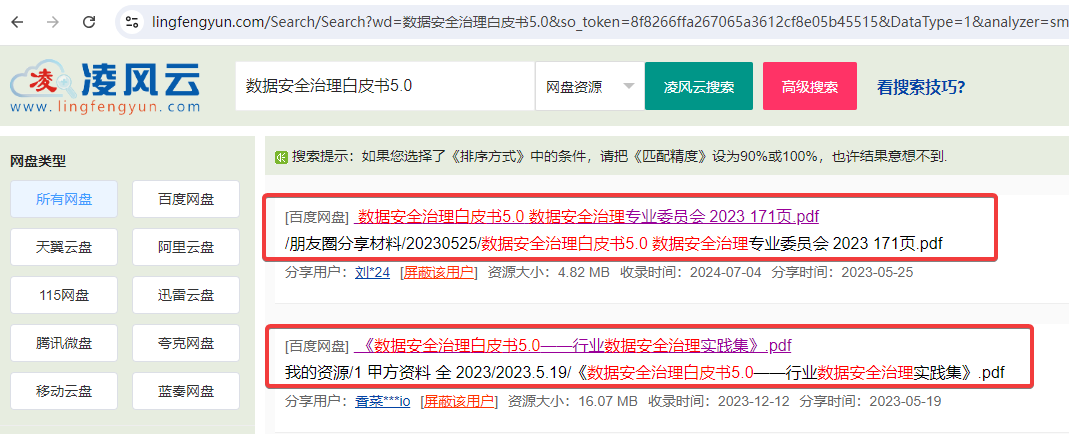Open the 行业数据安全治理实践集 pdf result

point(573,345)
